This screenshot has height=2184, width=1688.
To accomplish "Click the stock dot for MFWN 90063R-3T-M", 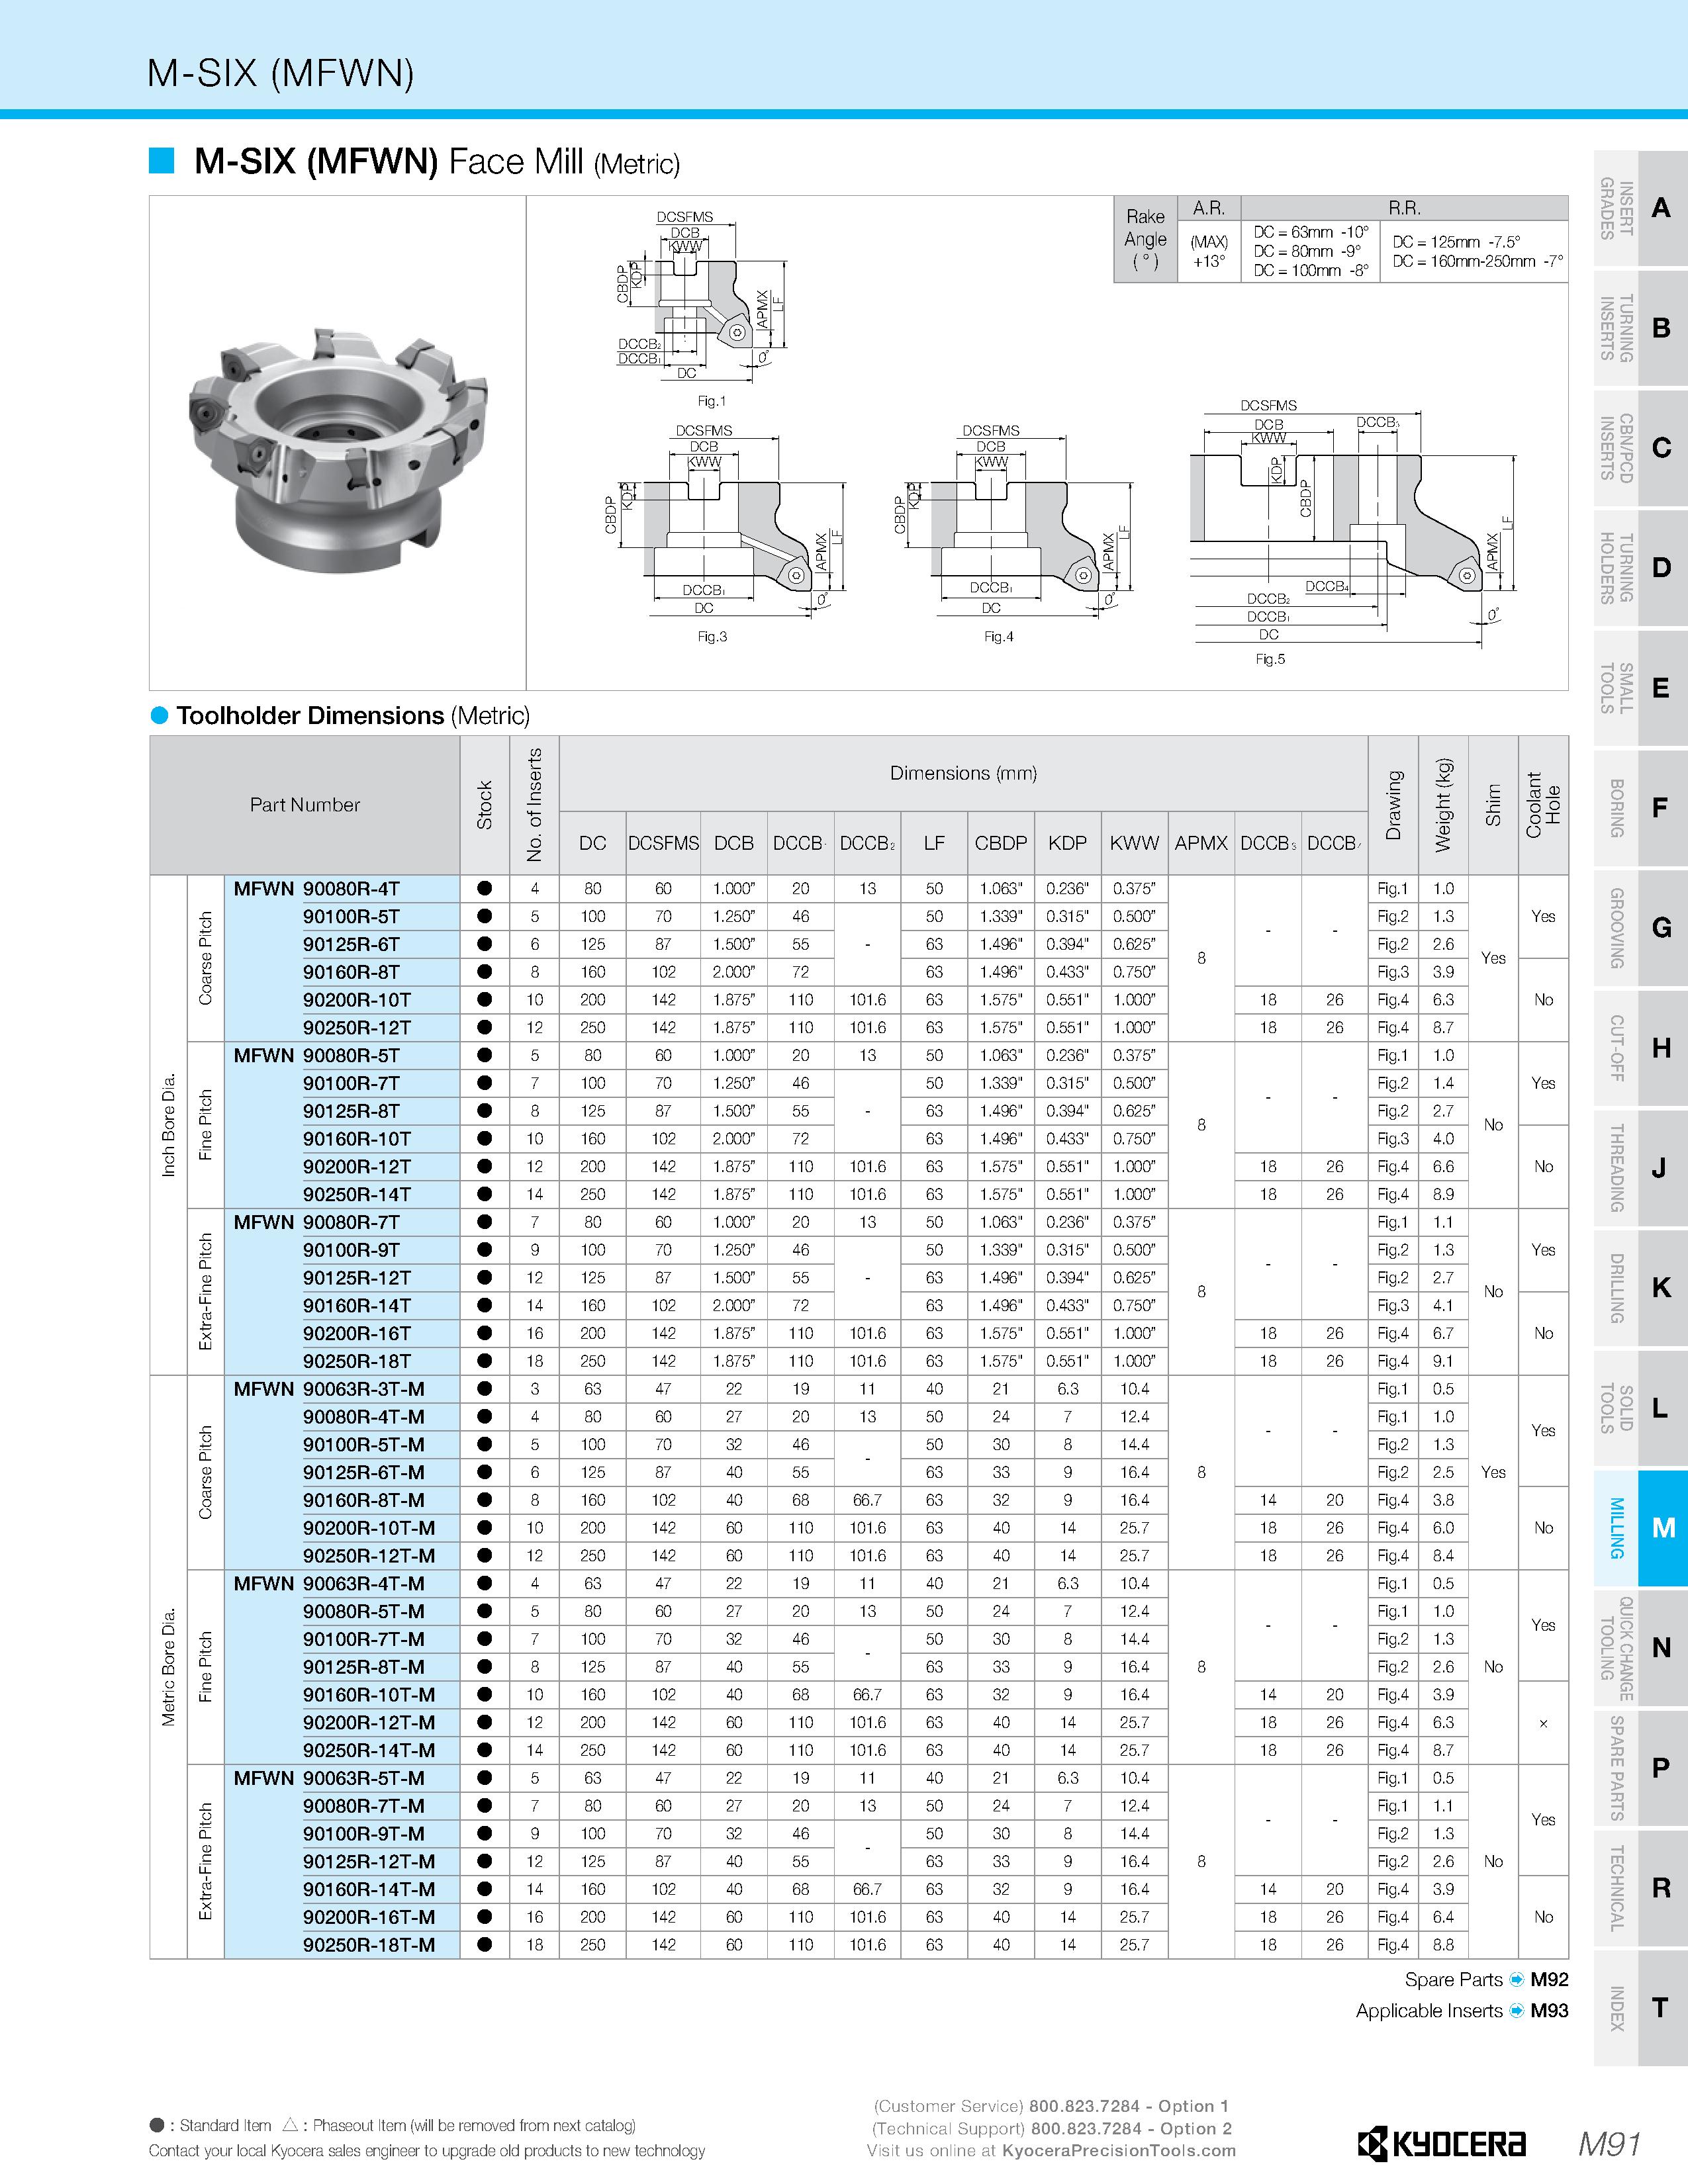I will click(x=485, y=1388).
